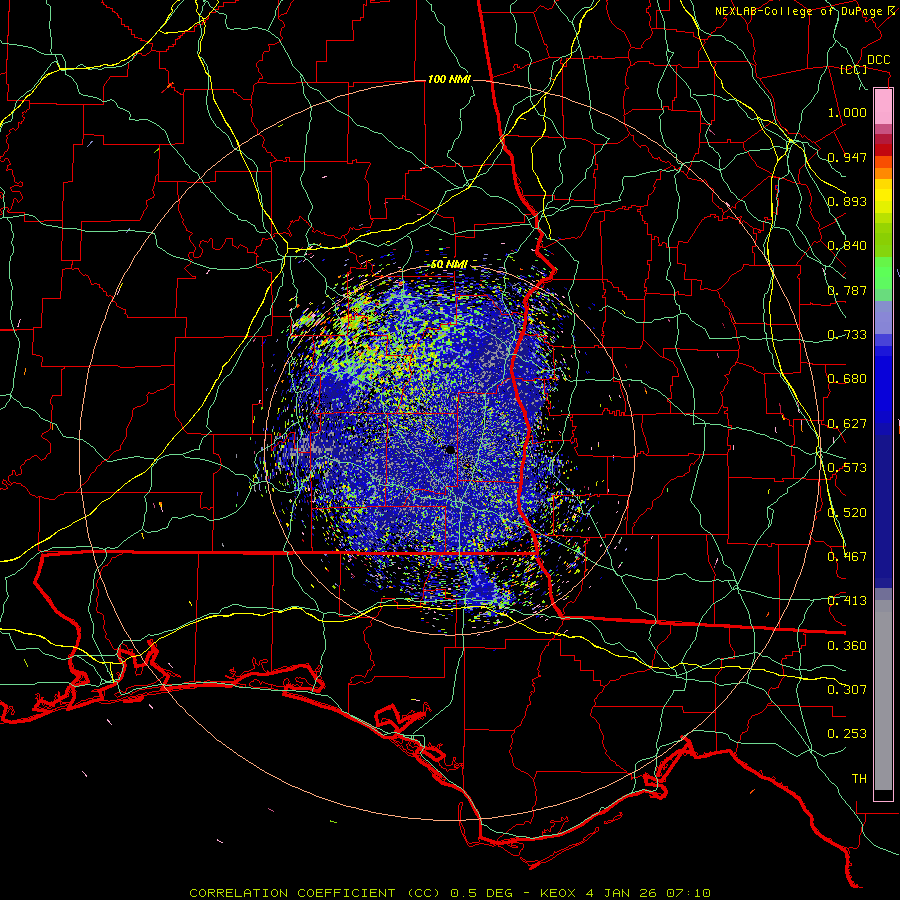
Task: Click the DCC legend title
Action: (x=878, y=60)
